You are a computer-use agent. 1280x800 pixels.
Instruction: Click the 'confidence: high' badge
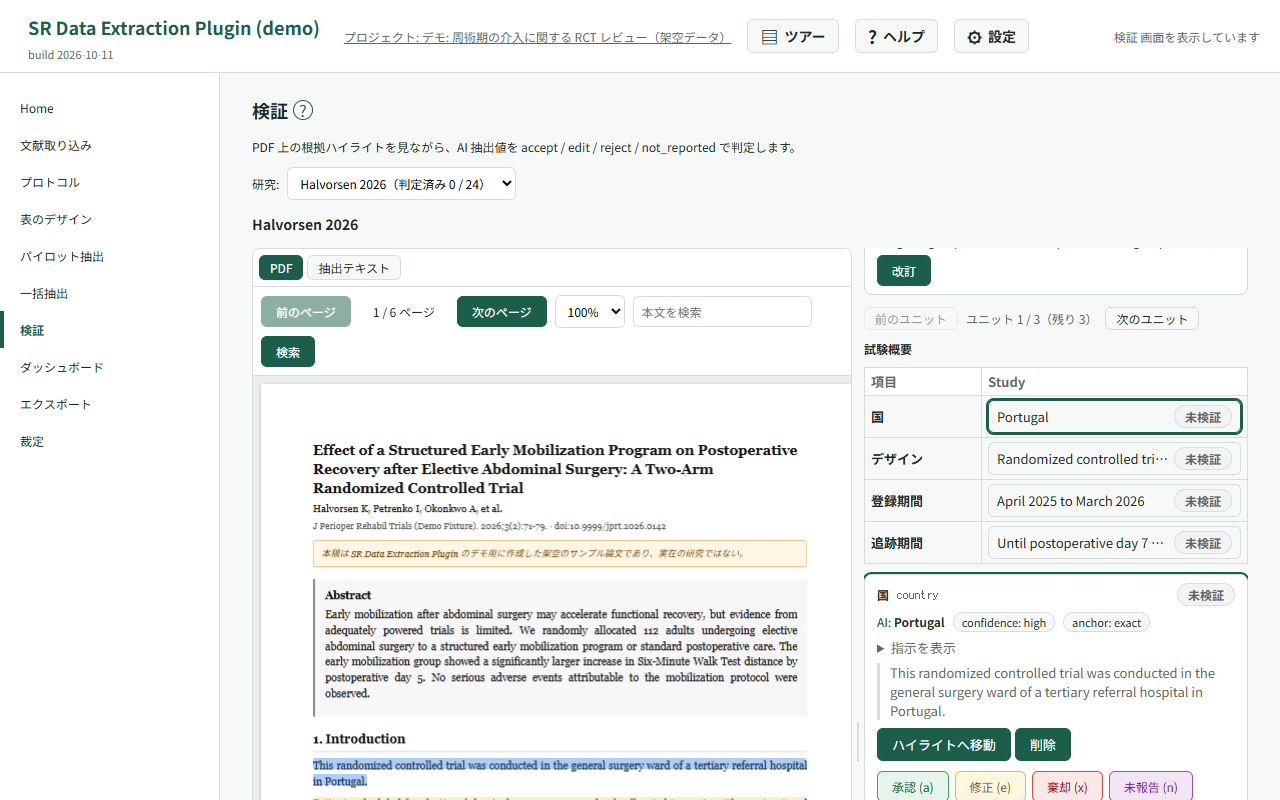click(x=1004, y=623)
